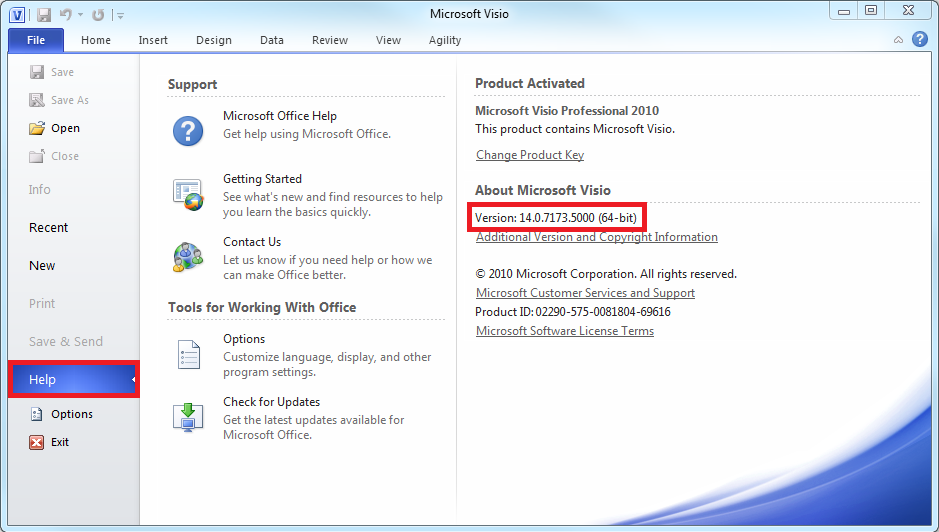
Task: Switch to the Review tab
Action: coord(330,40)
